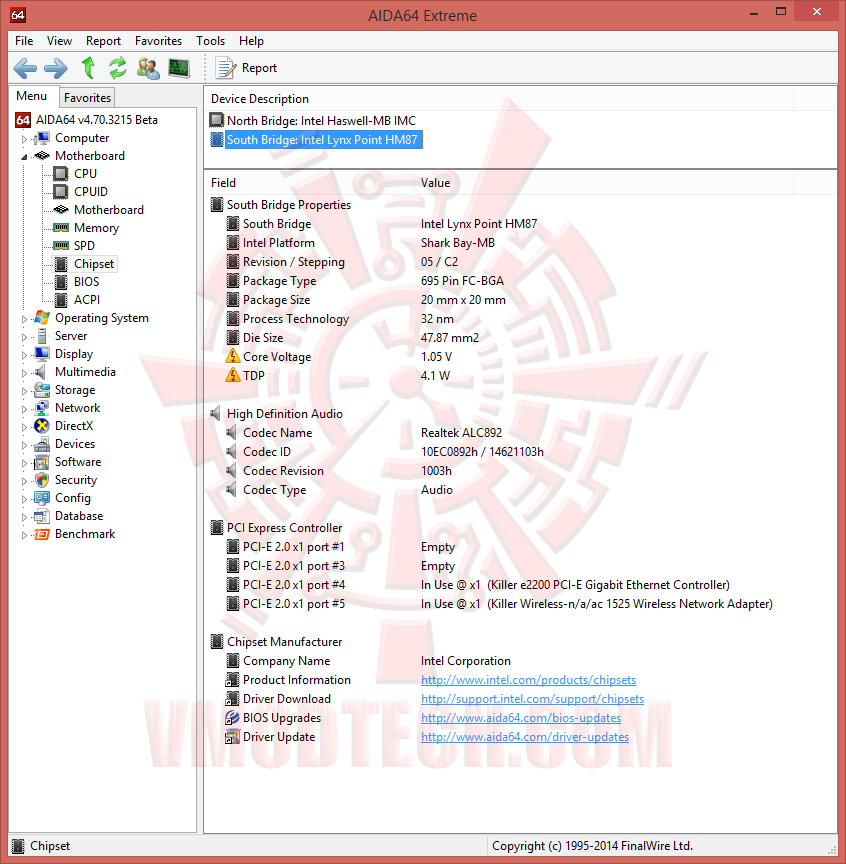Click the Benchmark orange icon
This screenshot has height=864, width=846.
coord(42,534)
